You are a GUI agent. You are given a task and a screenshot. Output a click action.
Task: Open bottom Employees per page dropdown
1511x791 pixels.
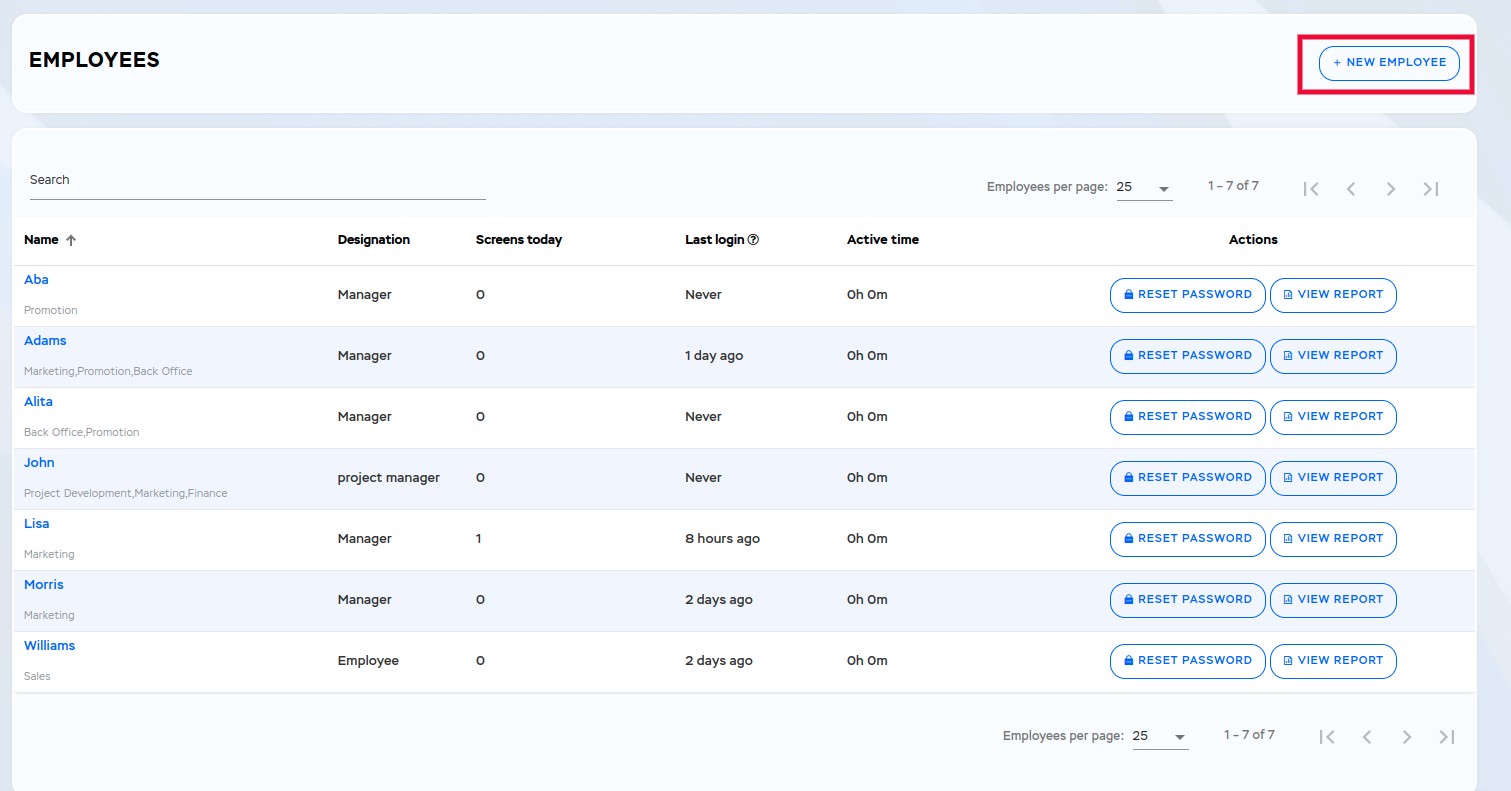point(1160,737)
